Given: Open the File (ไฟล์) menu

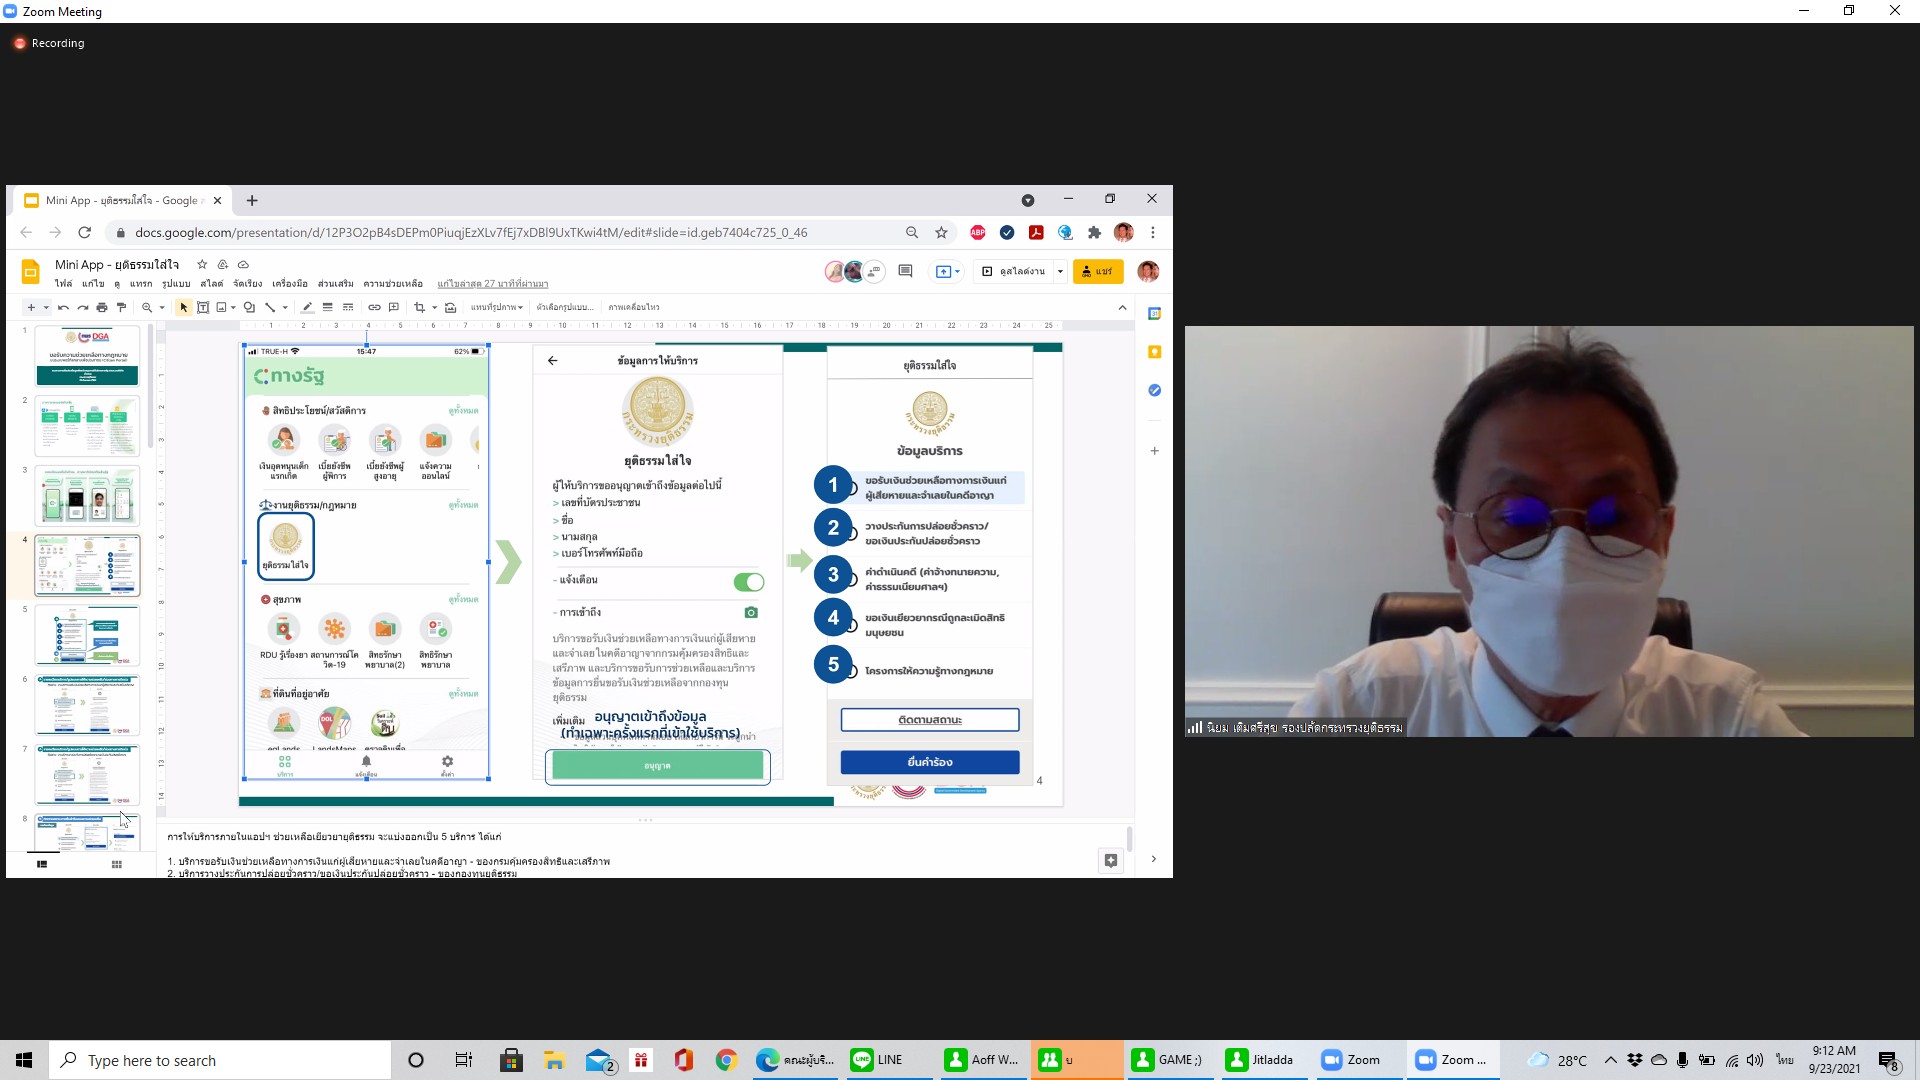Looking at the screenshot, I should [x=63, y=284].
